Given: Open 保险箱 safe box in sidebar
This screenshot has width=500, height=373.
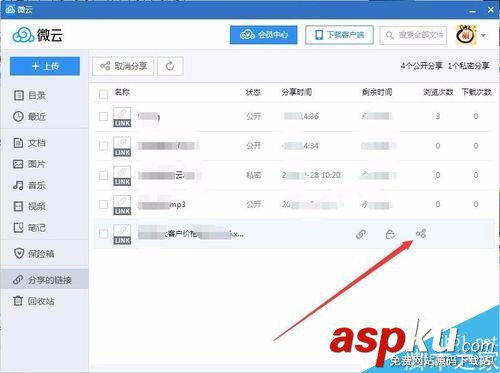Looking at the screenshot, I should [x=34, y=254].
